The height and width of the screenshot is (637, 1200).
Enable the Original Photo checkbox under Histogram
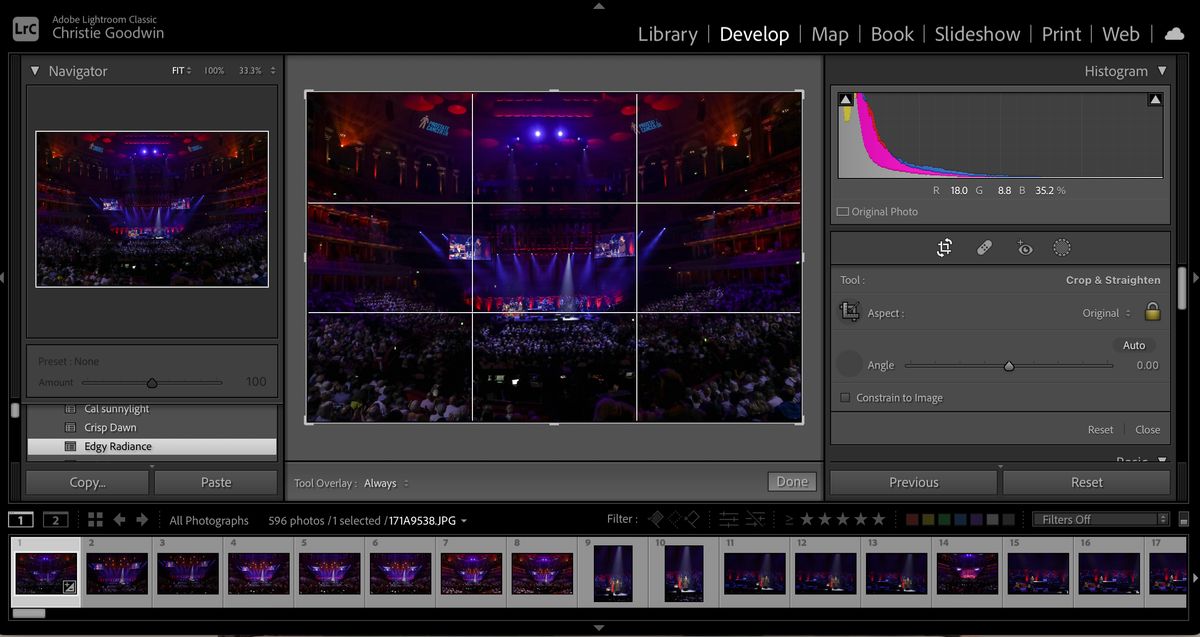pos(845,211)
